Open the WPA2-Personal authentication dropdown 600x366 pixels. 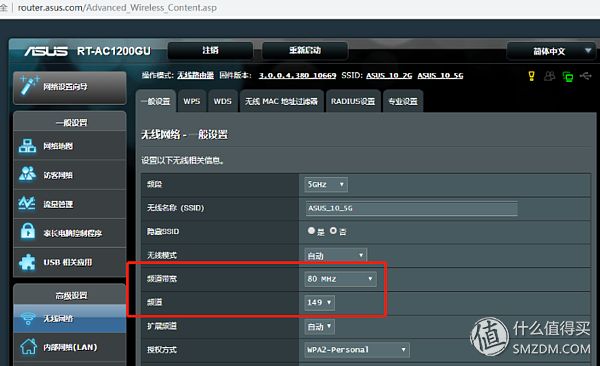click(357, 350)
